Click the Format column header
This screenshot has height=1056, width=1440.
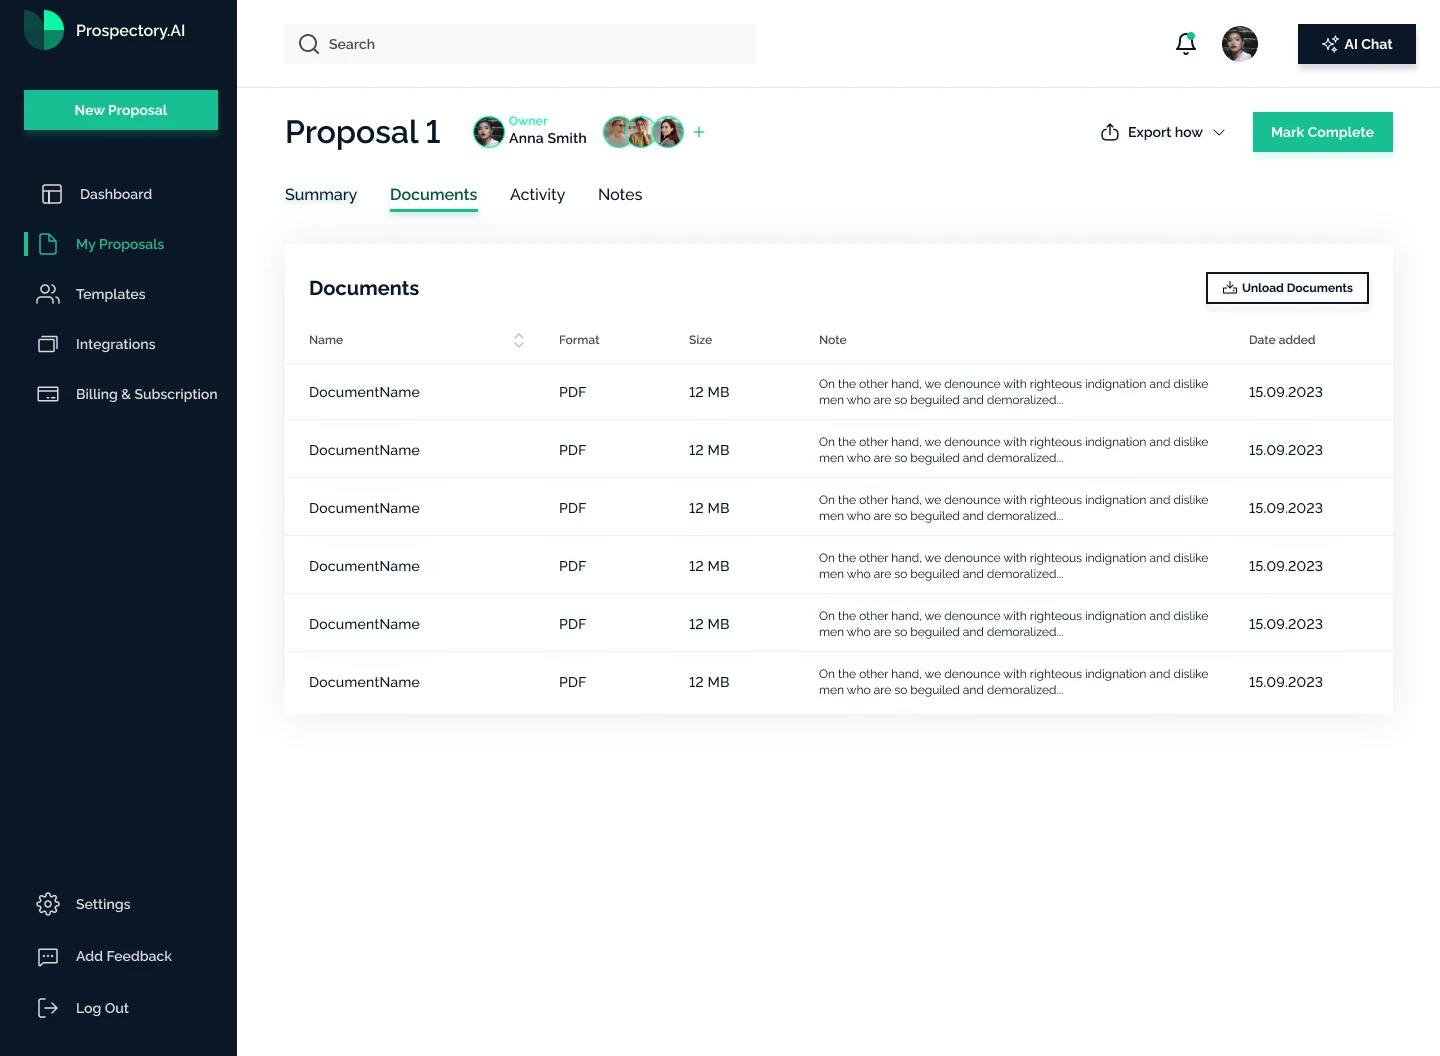[x=579, y=340]
